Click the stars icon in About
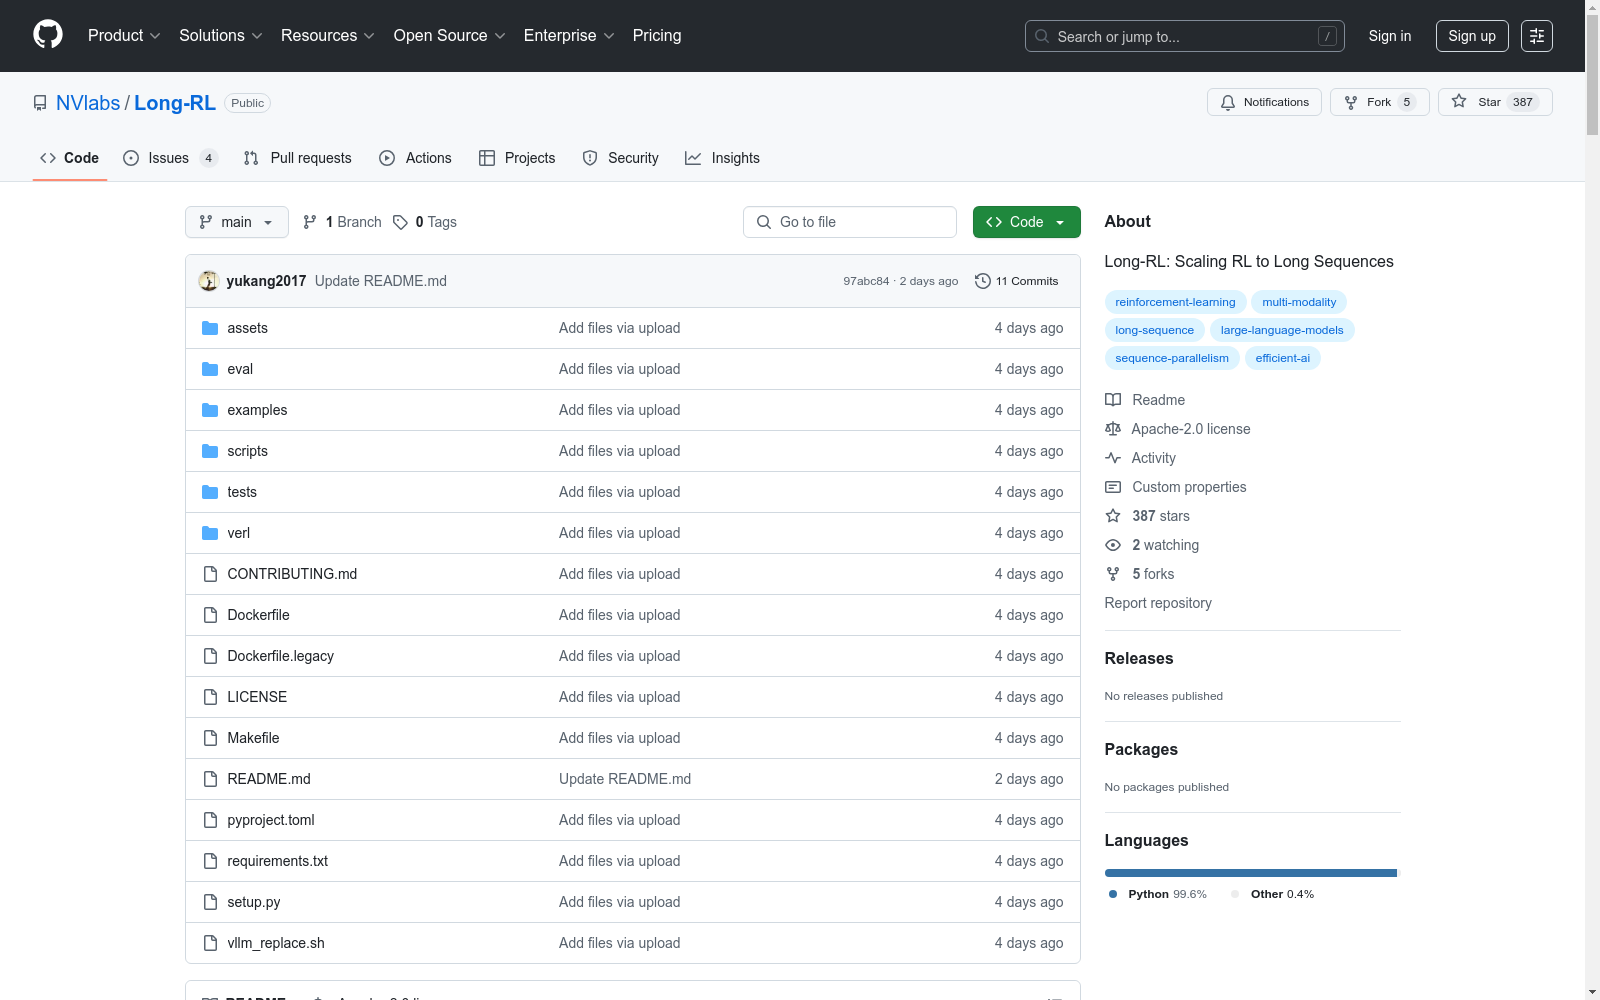Image resolution: width=1600 pixels, height=1000 pixels. point(1113,516)
